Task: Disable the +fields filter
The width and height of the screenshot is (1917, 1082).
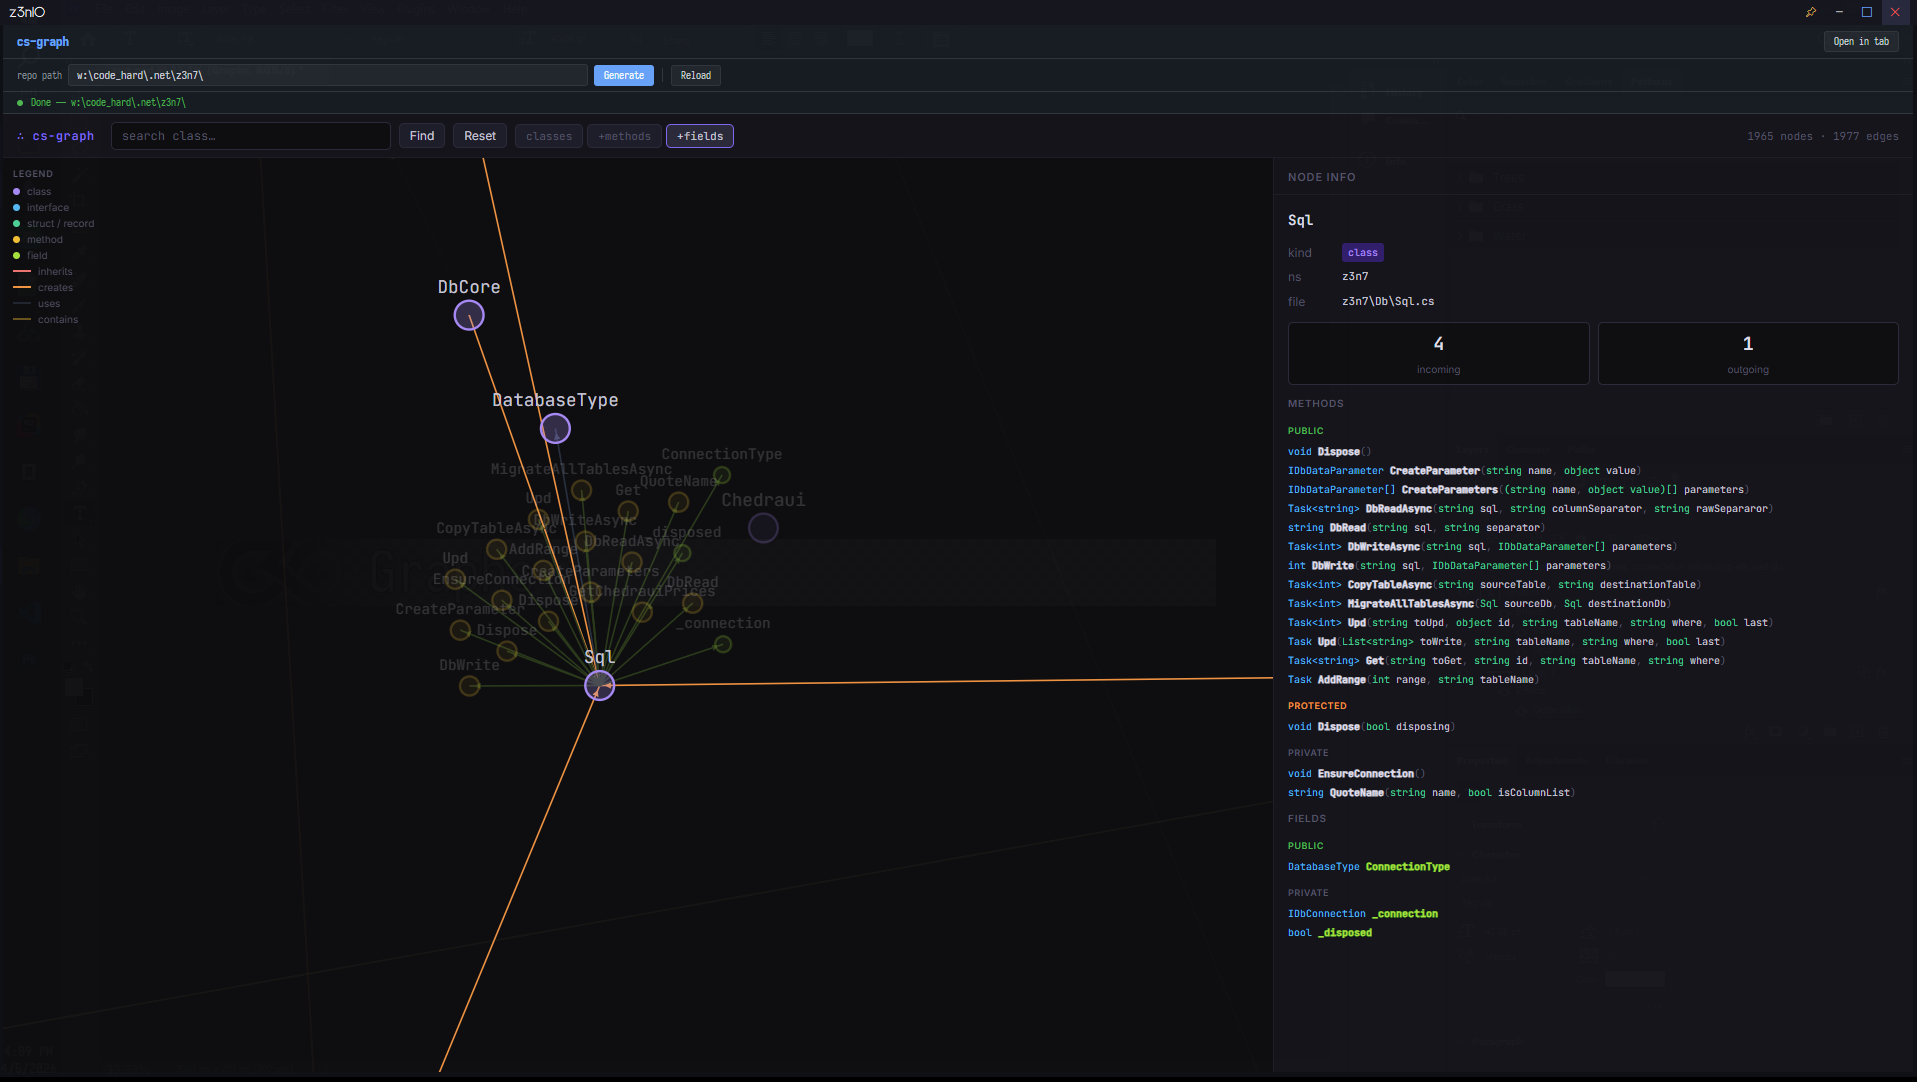Action: [700, 136]
